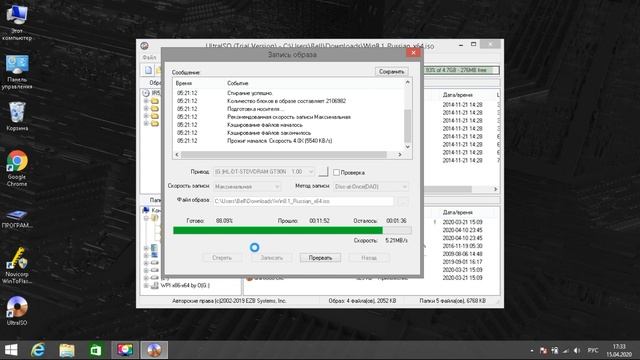
Task: Click the Авторские права status bar text
Action: pos(229,301)
